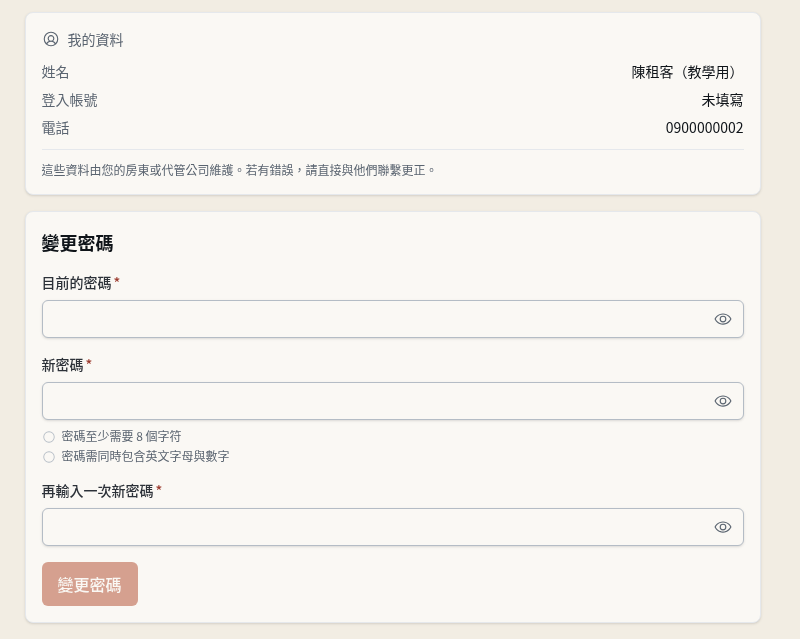The height and width of the screenshot is (639, 800).
Task: Click the 電話 label
Action: [56, 128]
